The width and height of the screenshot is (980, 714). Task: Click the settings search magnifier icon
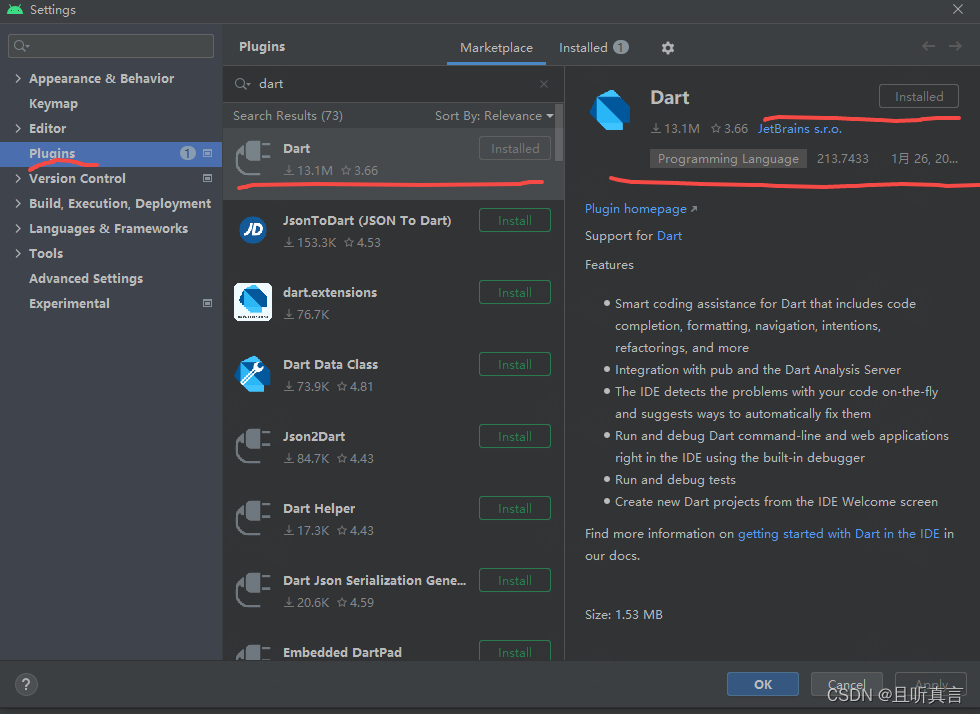click(x=21, y=46)
